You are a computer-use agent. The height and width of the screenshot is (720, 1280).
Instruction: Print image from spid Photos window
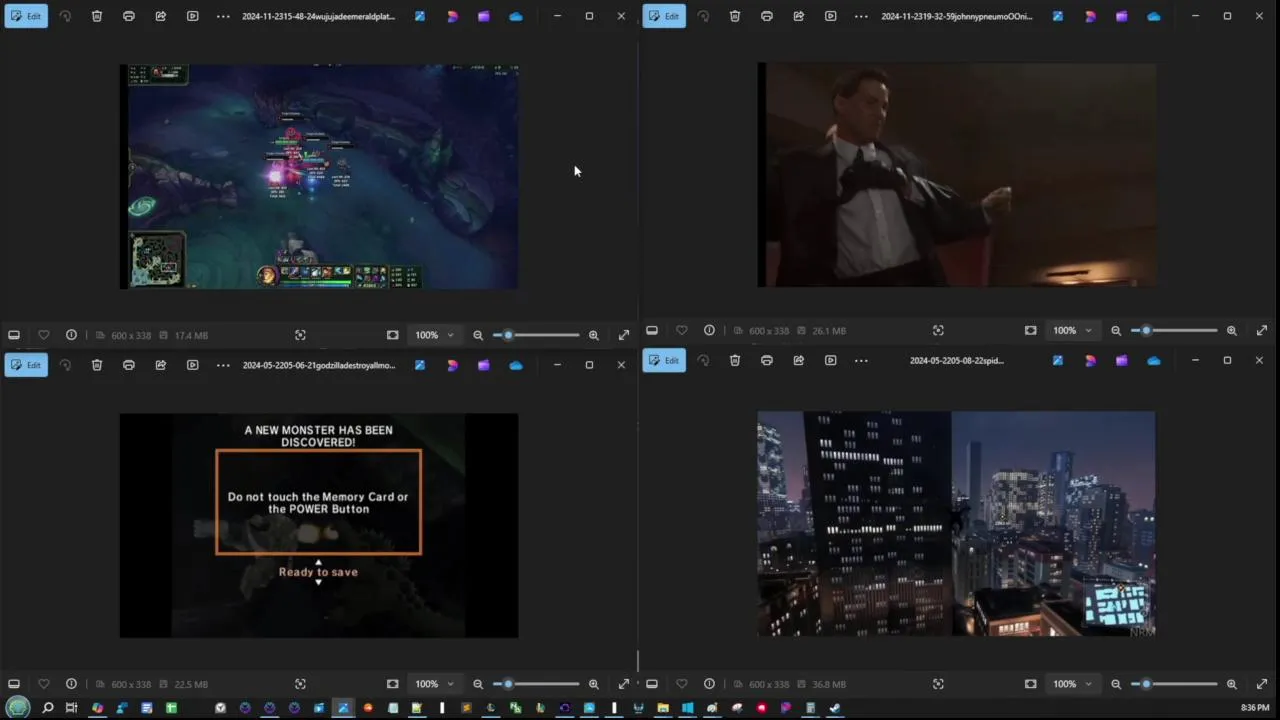point(767,360)
